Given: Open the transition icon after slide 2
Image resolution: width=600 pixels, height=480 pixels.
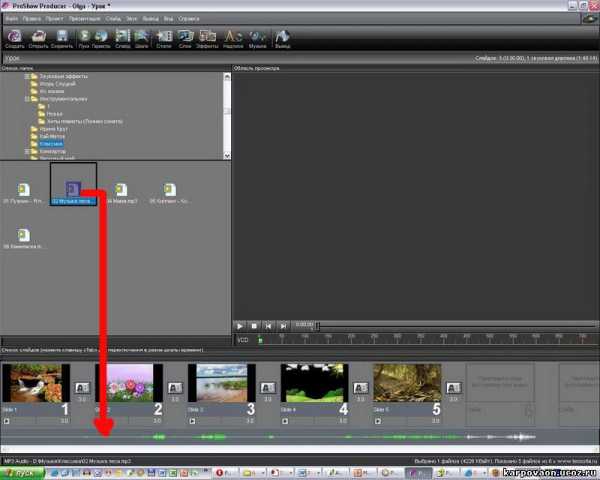Looking at the screenshot, I should pyautogui.click(x=175, y=388).
